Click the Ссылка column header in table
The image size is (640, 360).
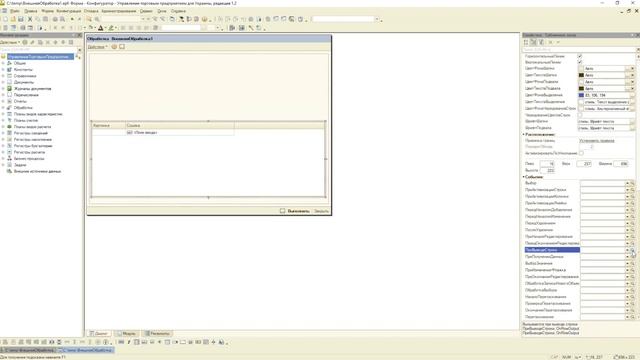(180, 126)
